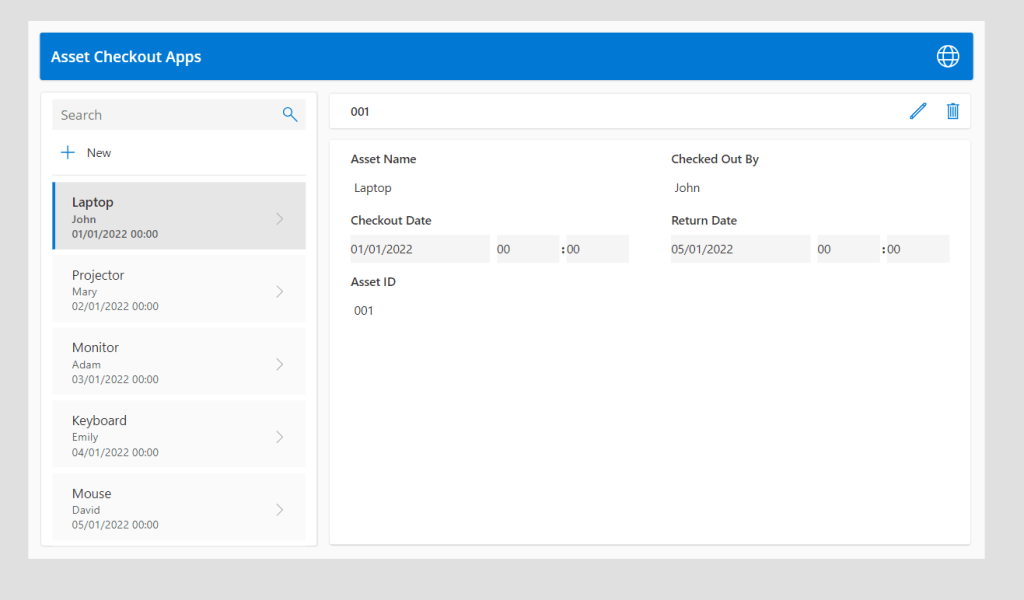This screenshot has width=1024, height=600.
Task: Click the Checkout Date minute box
Action: 598,249
